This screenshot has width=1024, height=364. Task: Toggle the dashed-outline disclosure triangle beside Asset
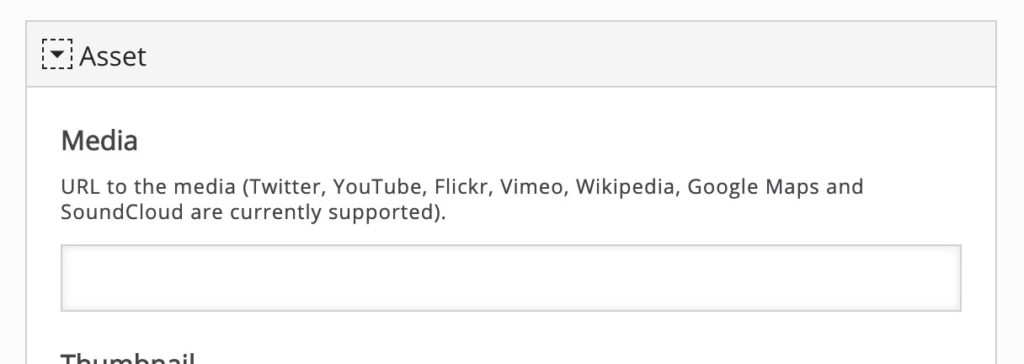tap(57, 54)
